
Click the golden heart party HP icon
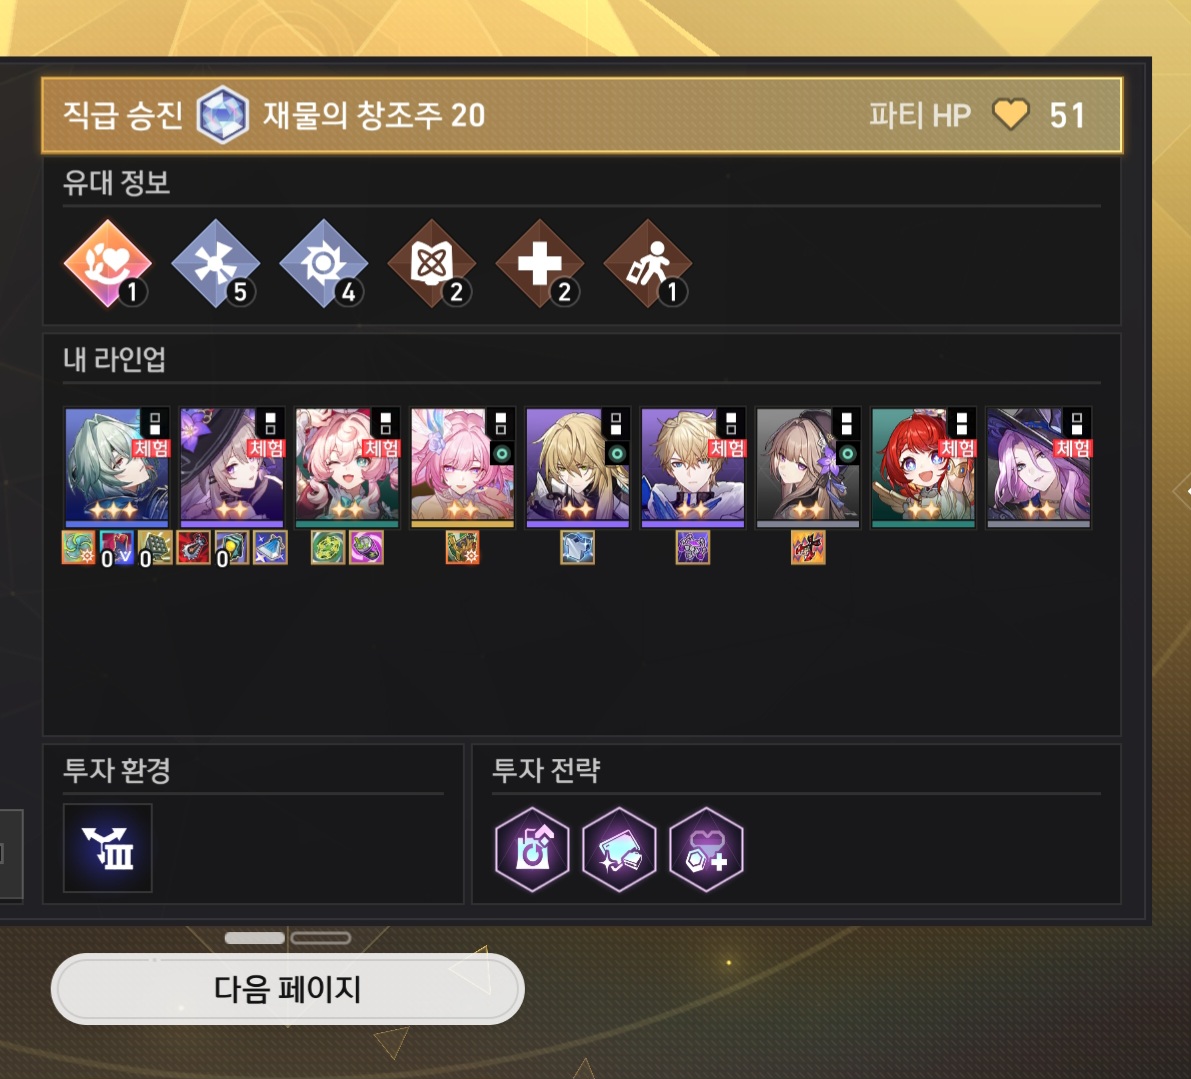1011,115
